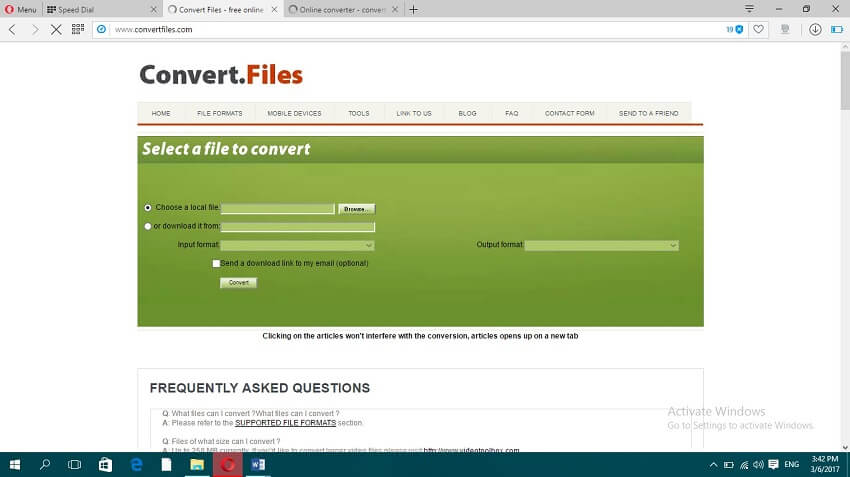
Task: Open SEND TO A FRIEND navigation item
Action: point(648,113)
